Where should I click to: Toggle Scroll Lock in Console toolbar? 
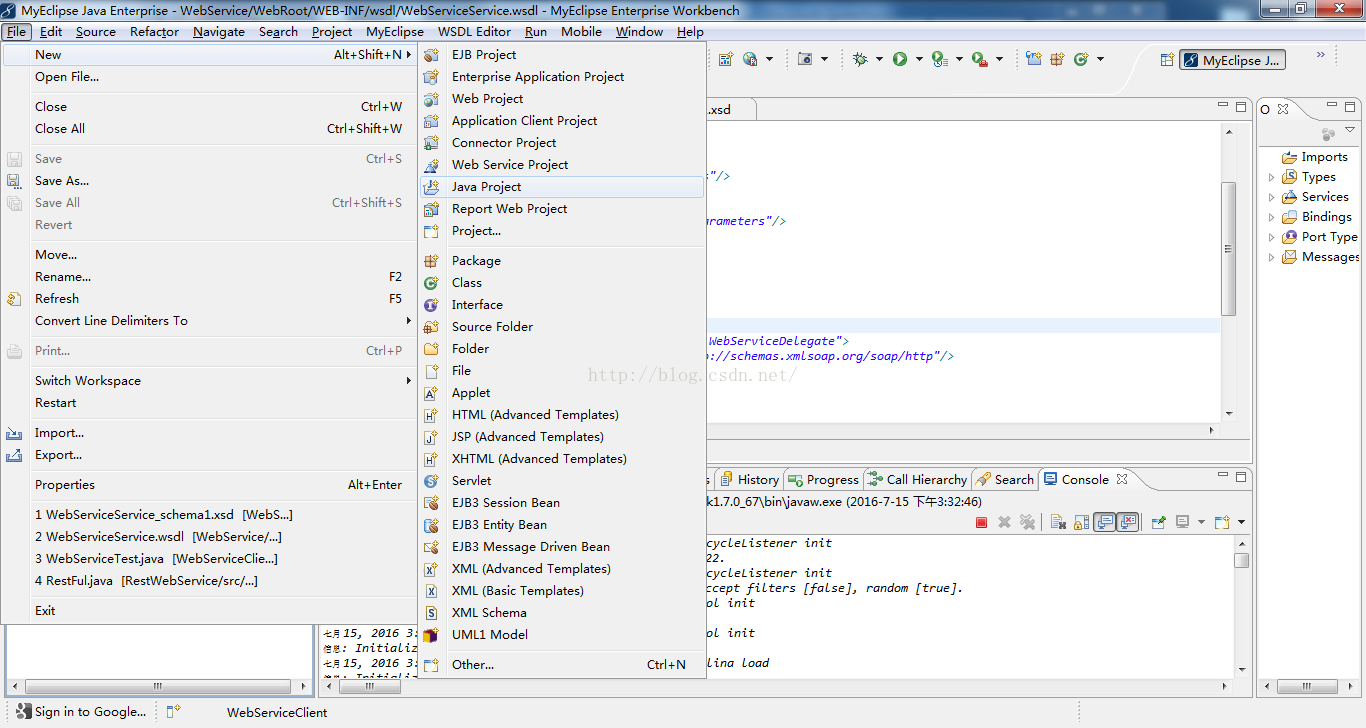coord(1081,522)
